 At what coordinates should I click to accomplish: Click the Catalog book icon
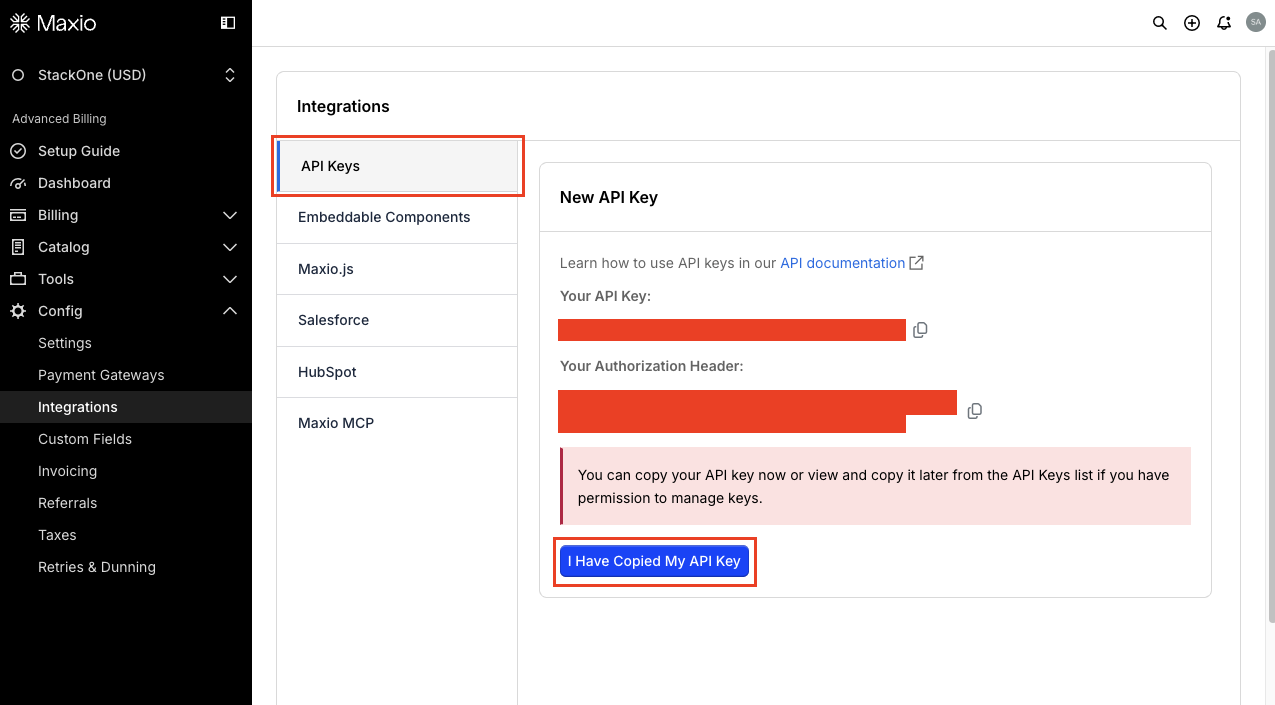[18, 247]
